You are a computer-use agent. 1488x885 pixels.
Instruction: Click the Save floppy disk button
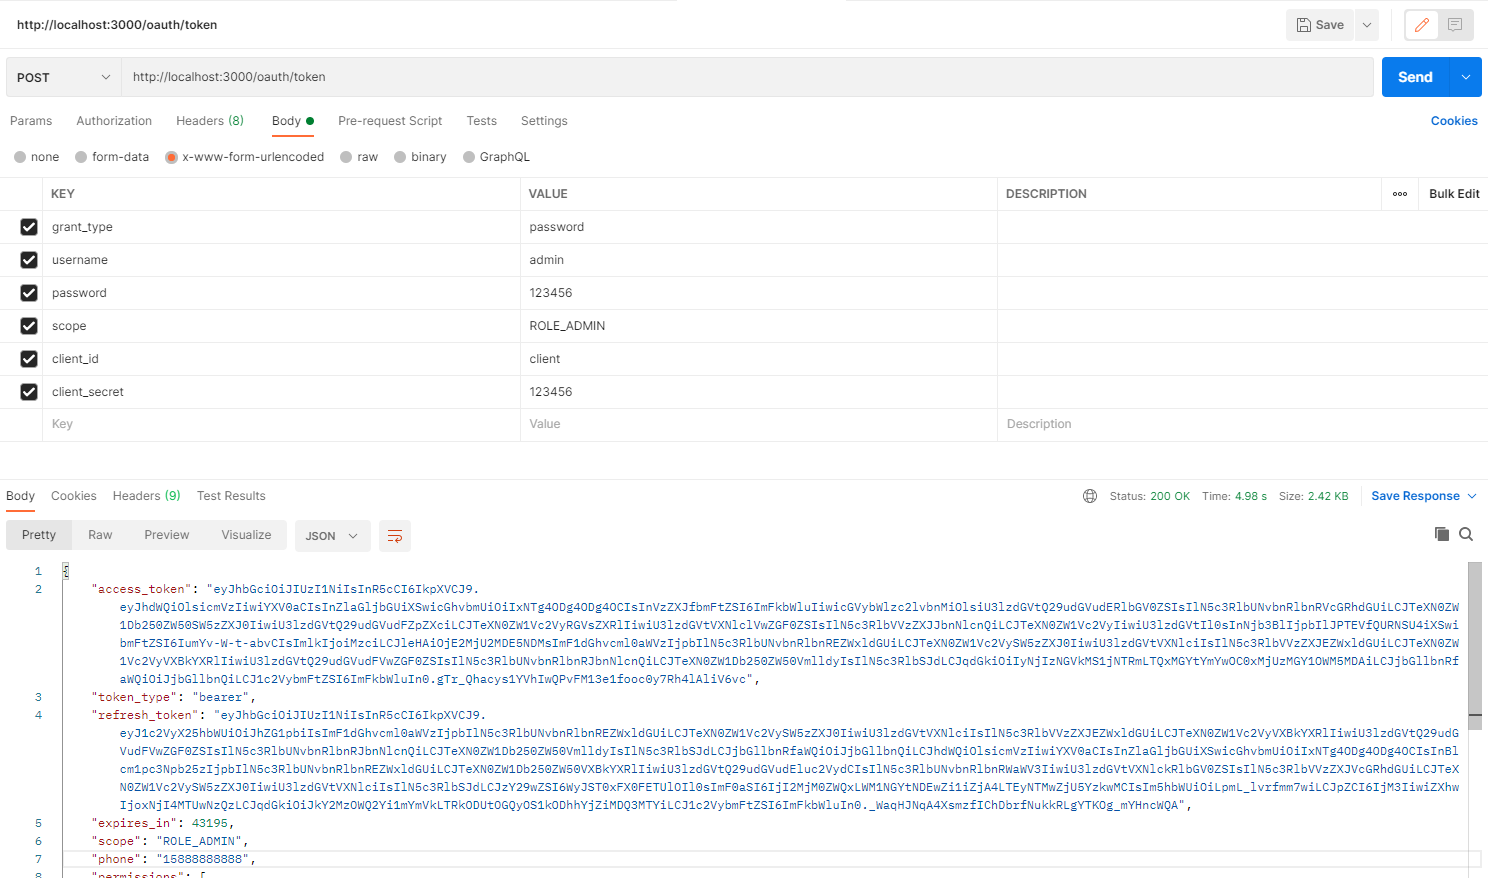[x=1320, y=25]
